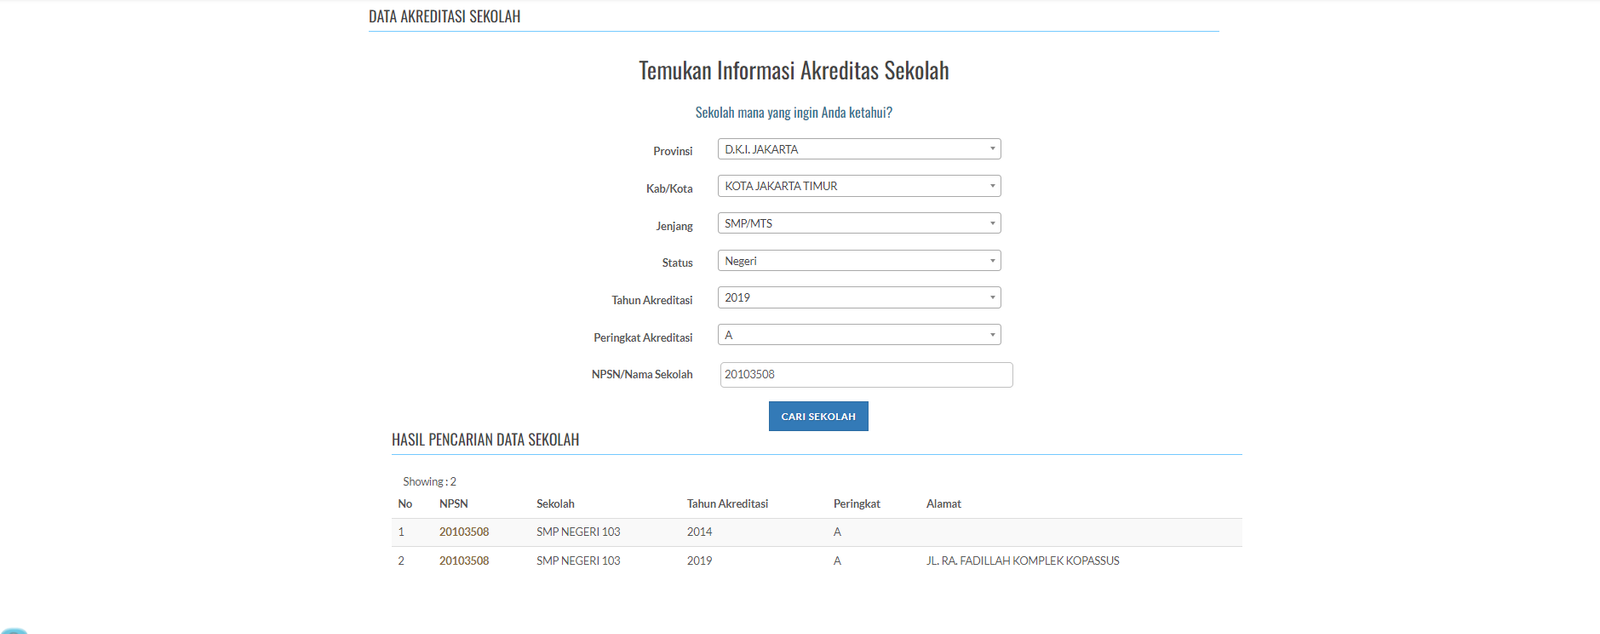Screen dimensions: 1600x634
Task: Open NPSN 20103508 link in first row
Action: click(x=464, y=532)
